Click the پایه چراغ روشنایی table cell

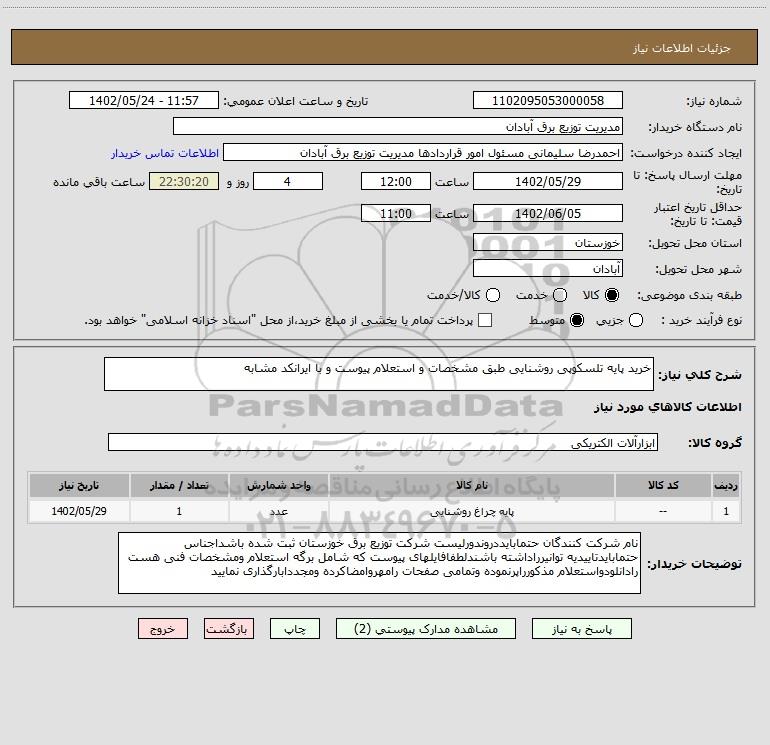tap(471, 511)
